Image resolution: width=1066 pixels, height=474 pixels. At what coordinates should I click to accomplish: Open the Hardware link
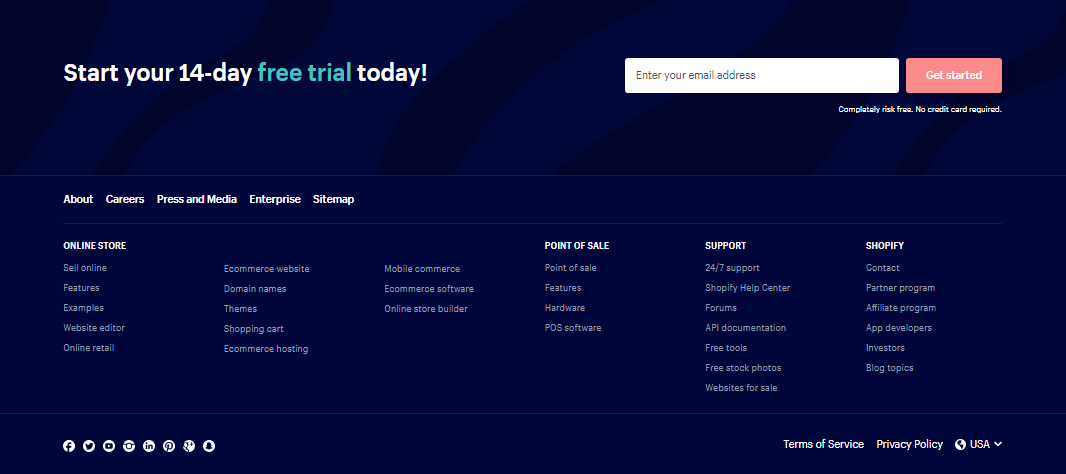tap(565, 308)
